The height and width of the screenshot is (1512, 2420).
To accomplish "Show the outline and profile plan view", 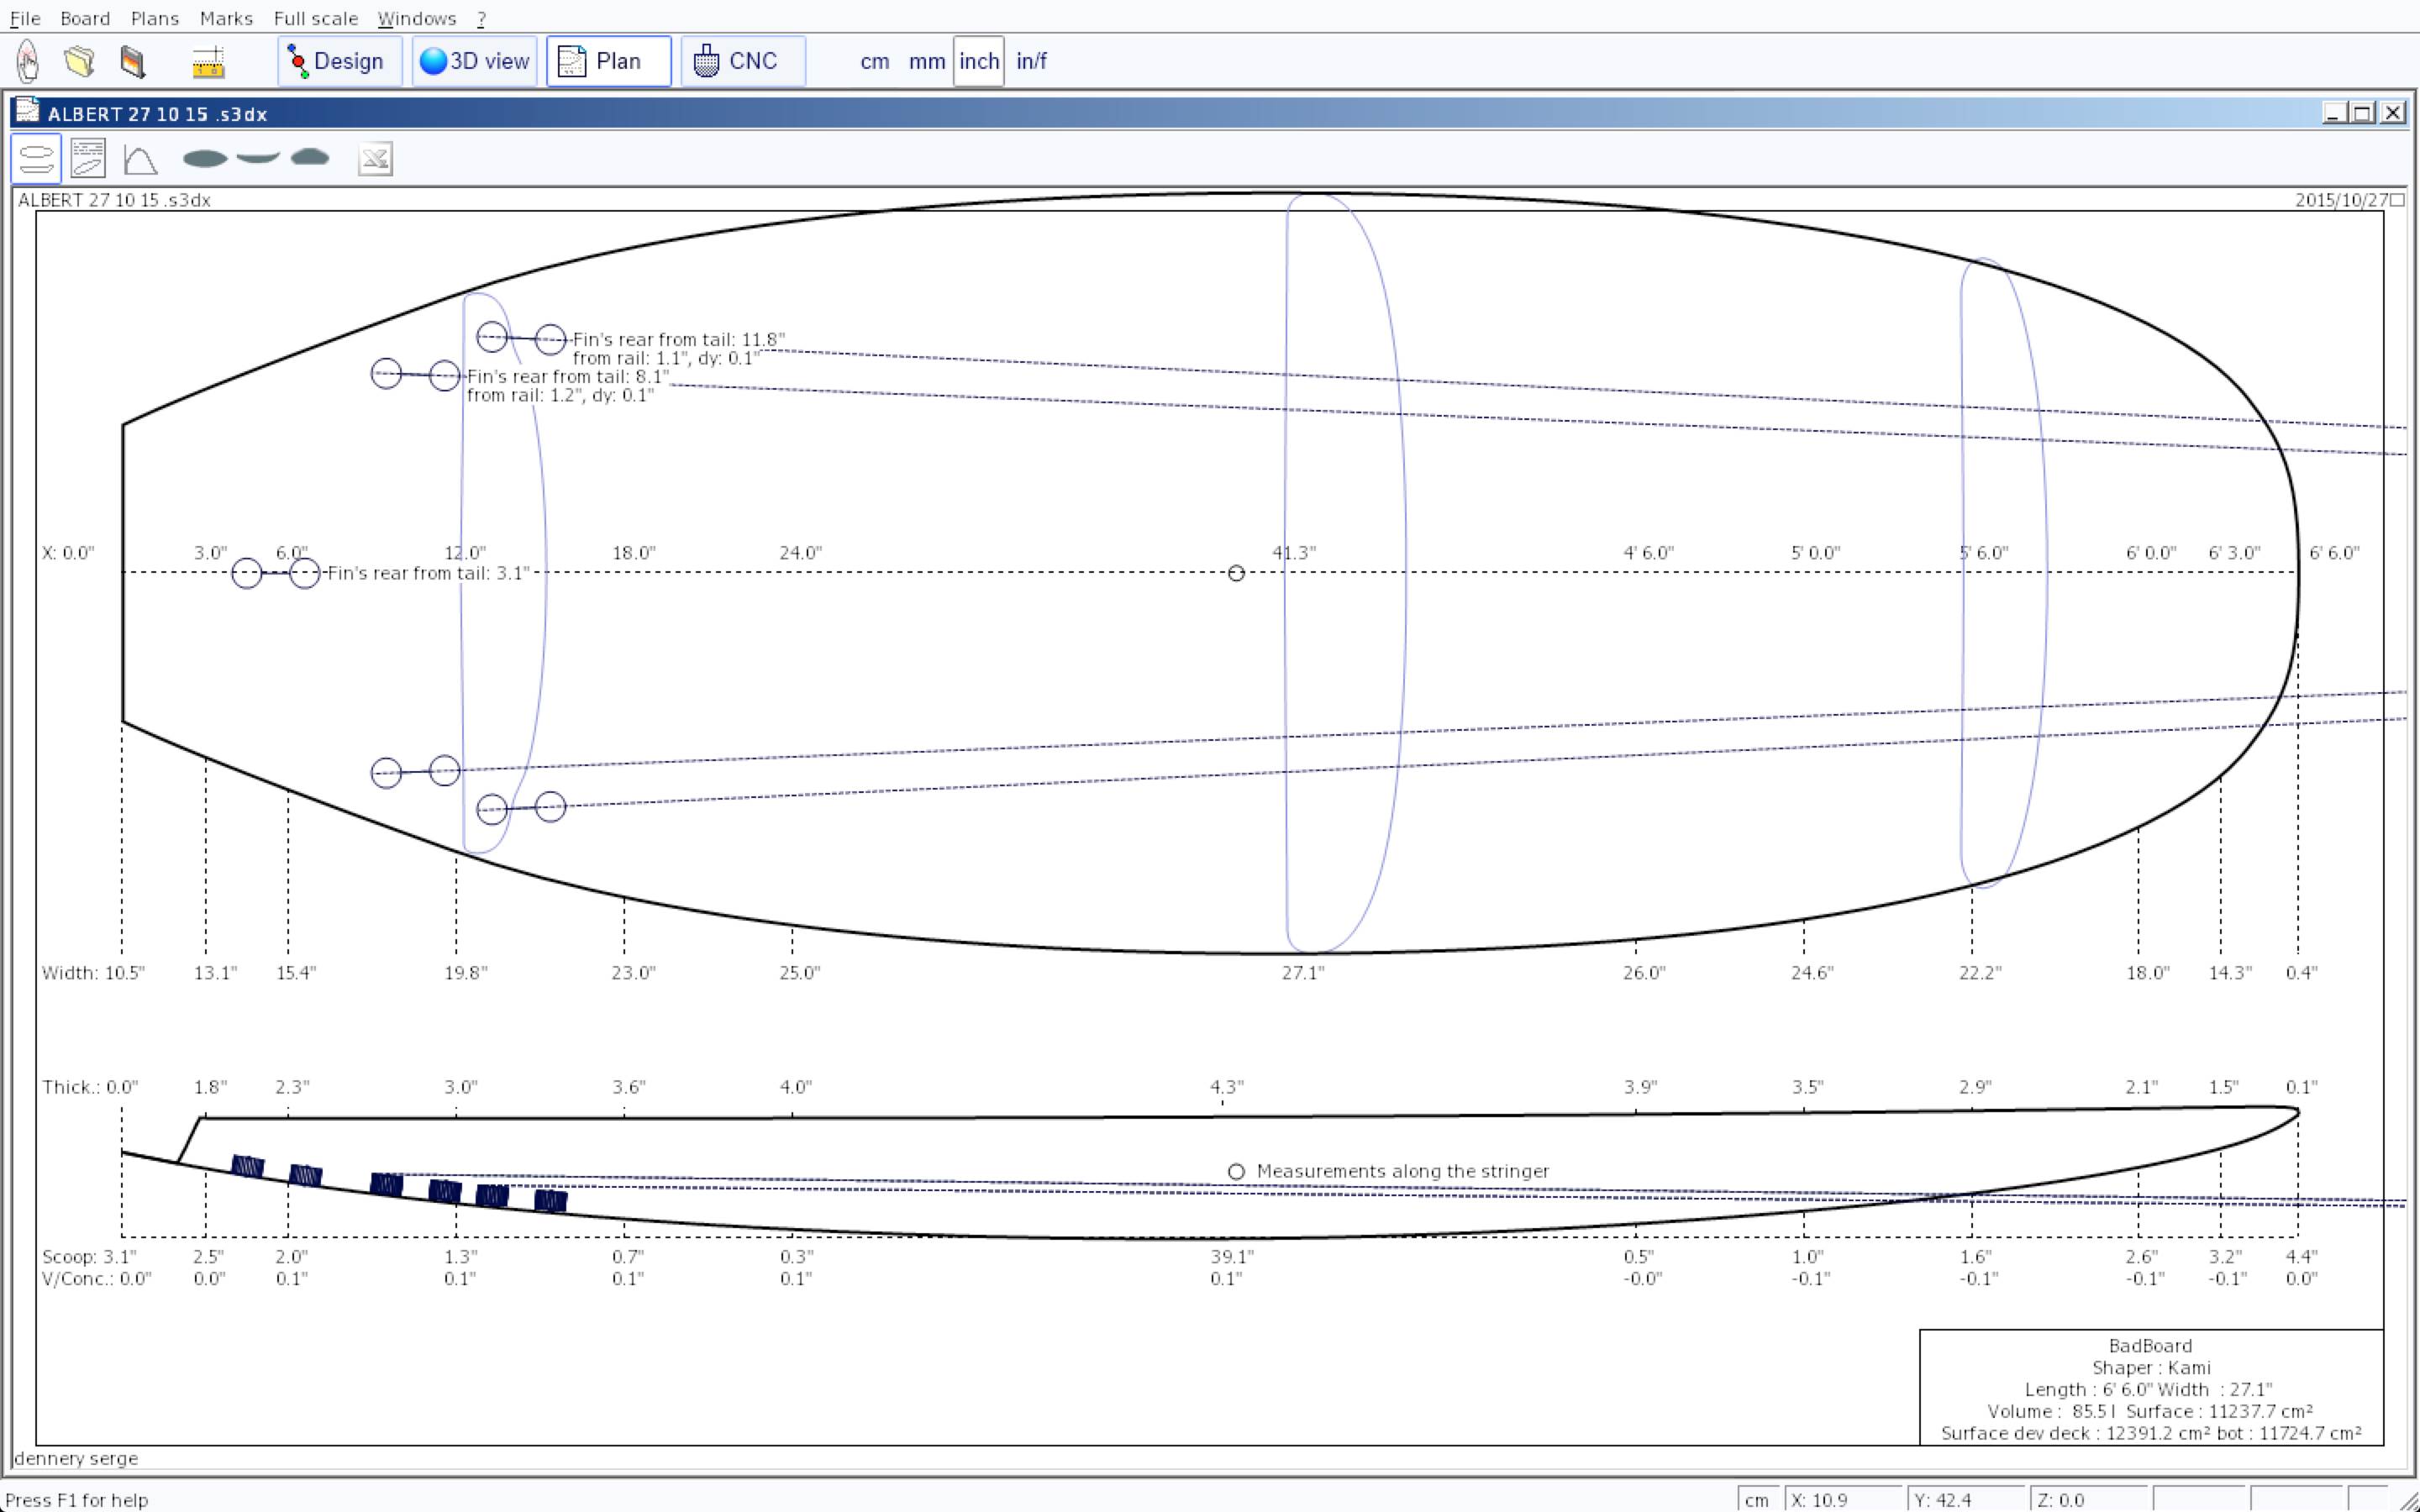I will (x=36, y=159).
